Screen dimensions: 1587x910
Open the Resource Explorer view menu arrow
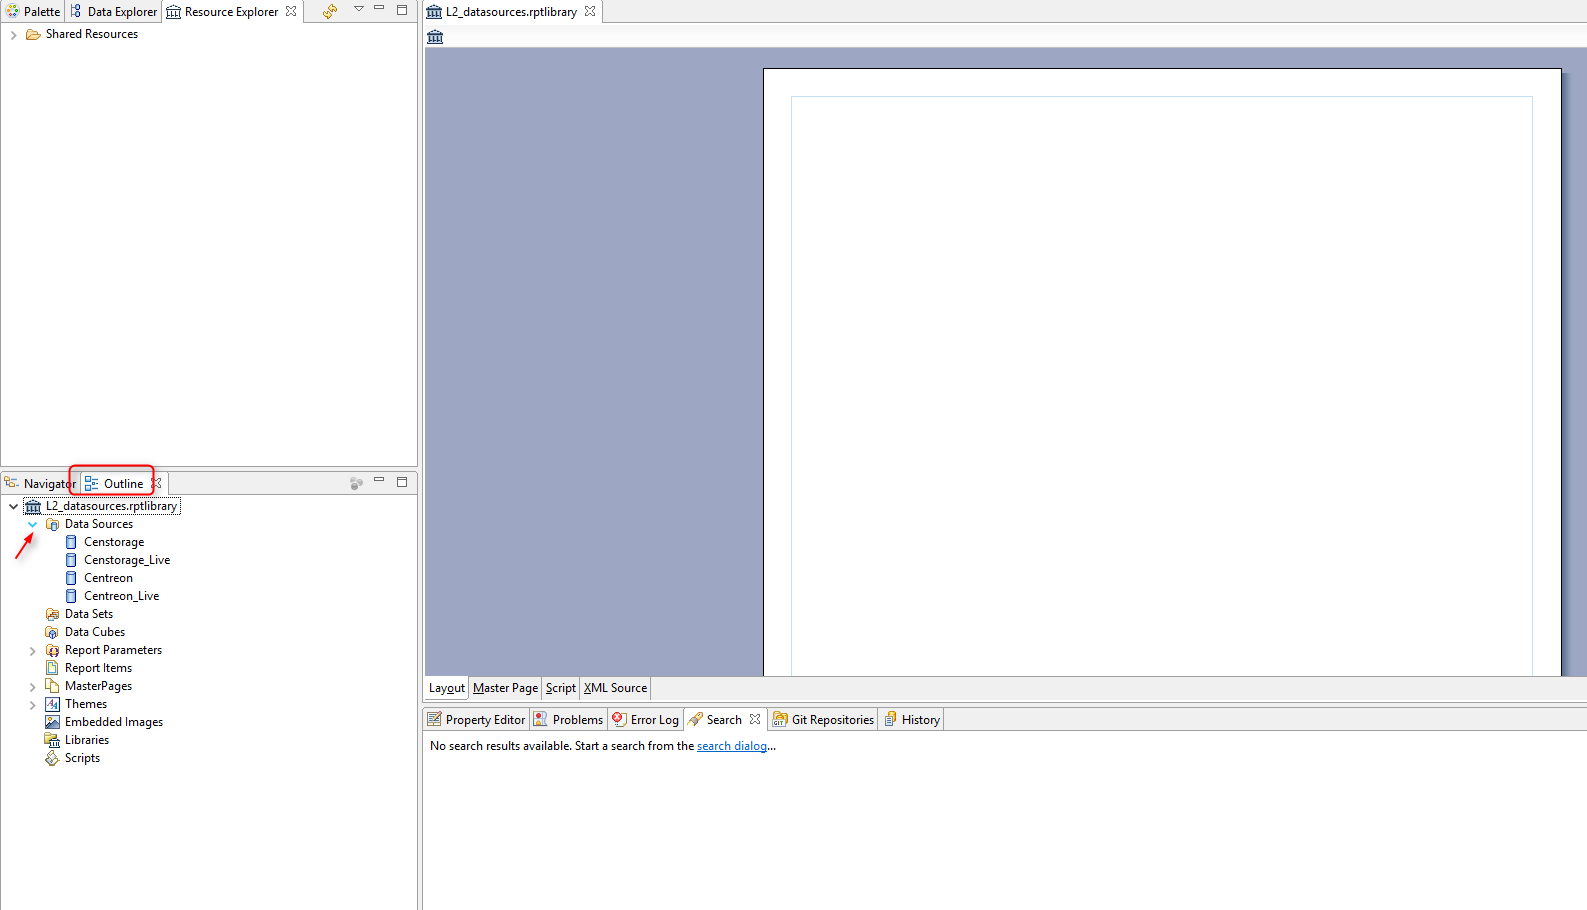(358, 9)
